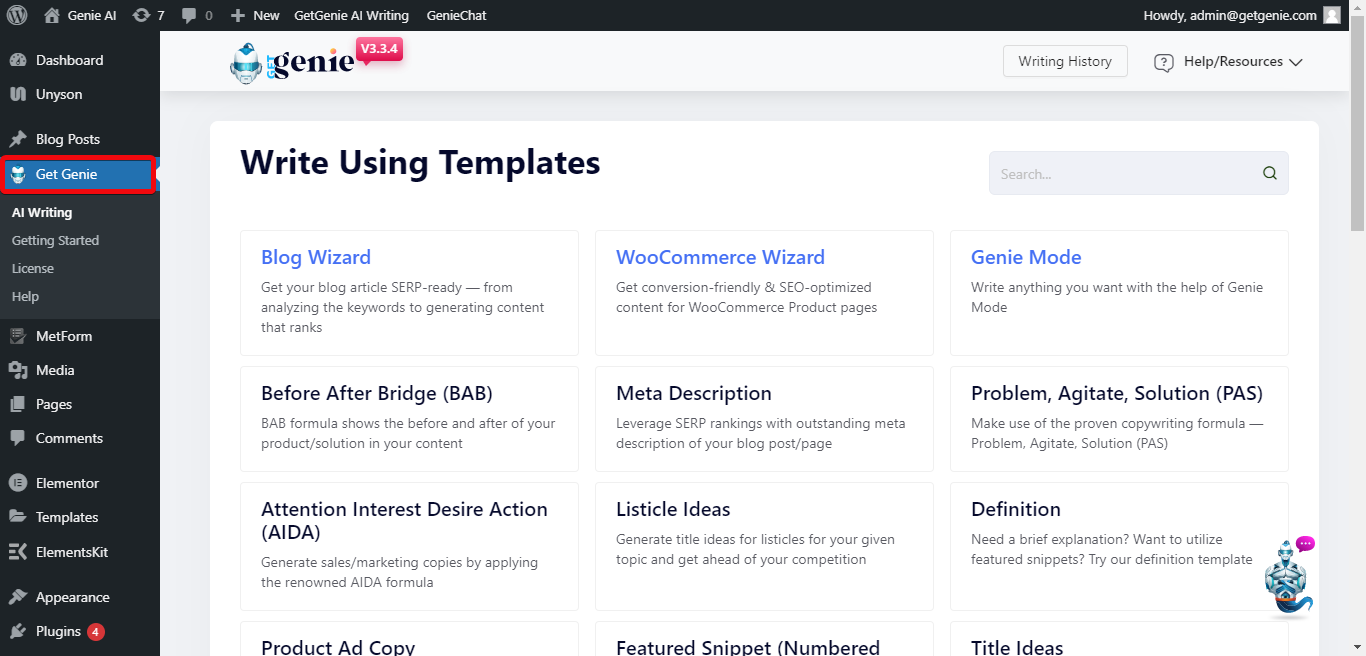1366x656 pixels.
Task: Open the Before After Bridge (BAB) template
Action: [409, 419]
